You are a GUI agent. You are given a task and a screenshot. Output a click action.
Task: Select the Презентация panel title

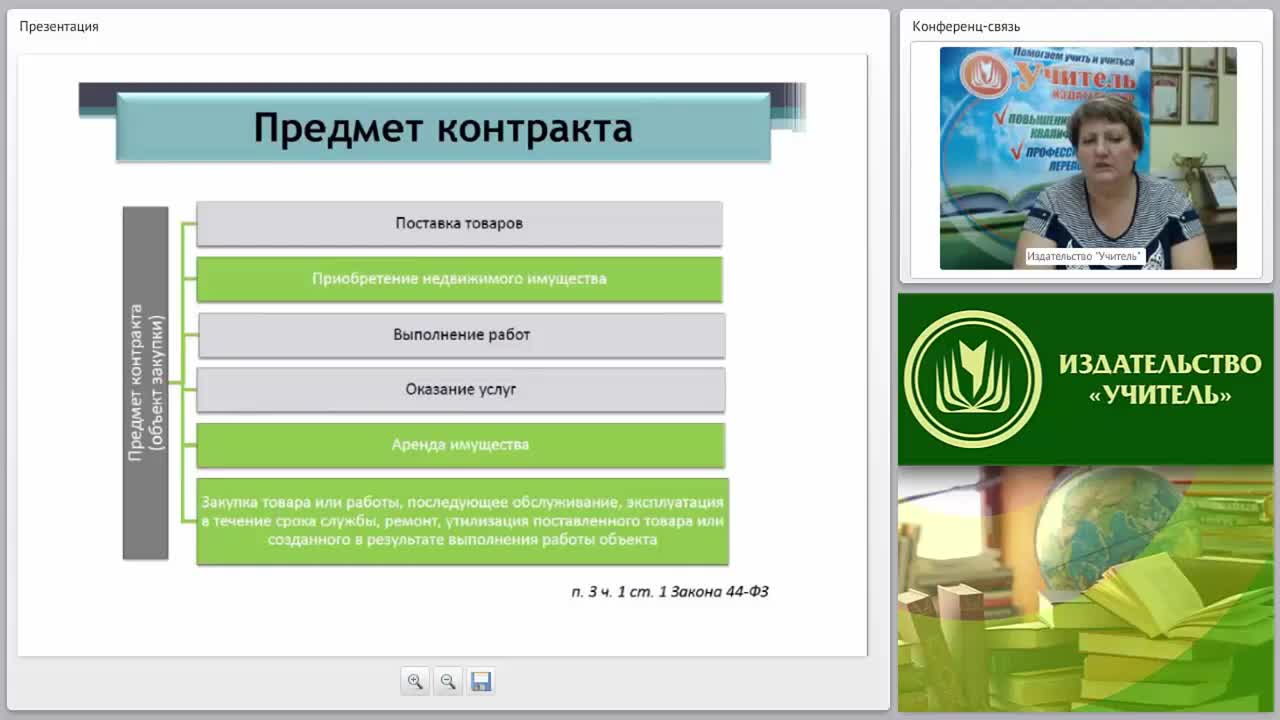click(59, 27)
